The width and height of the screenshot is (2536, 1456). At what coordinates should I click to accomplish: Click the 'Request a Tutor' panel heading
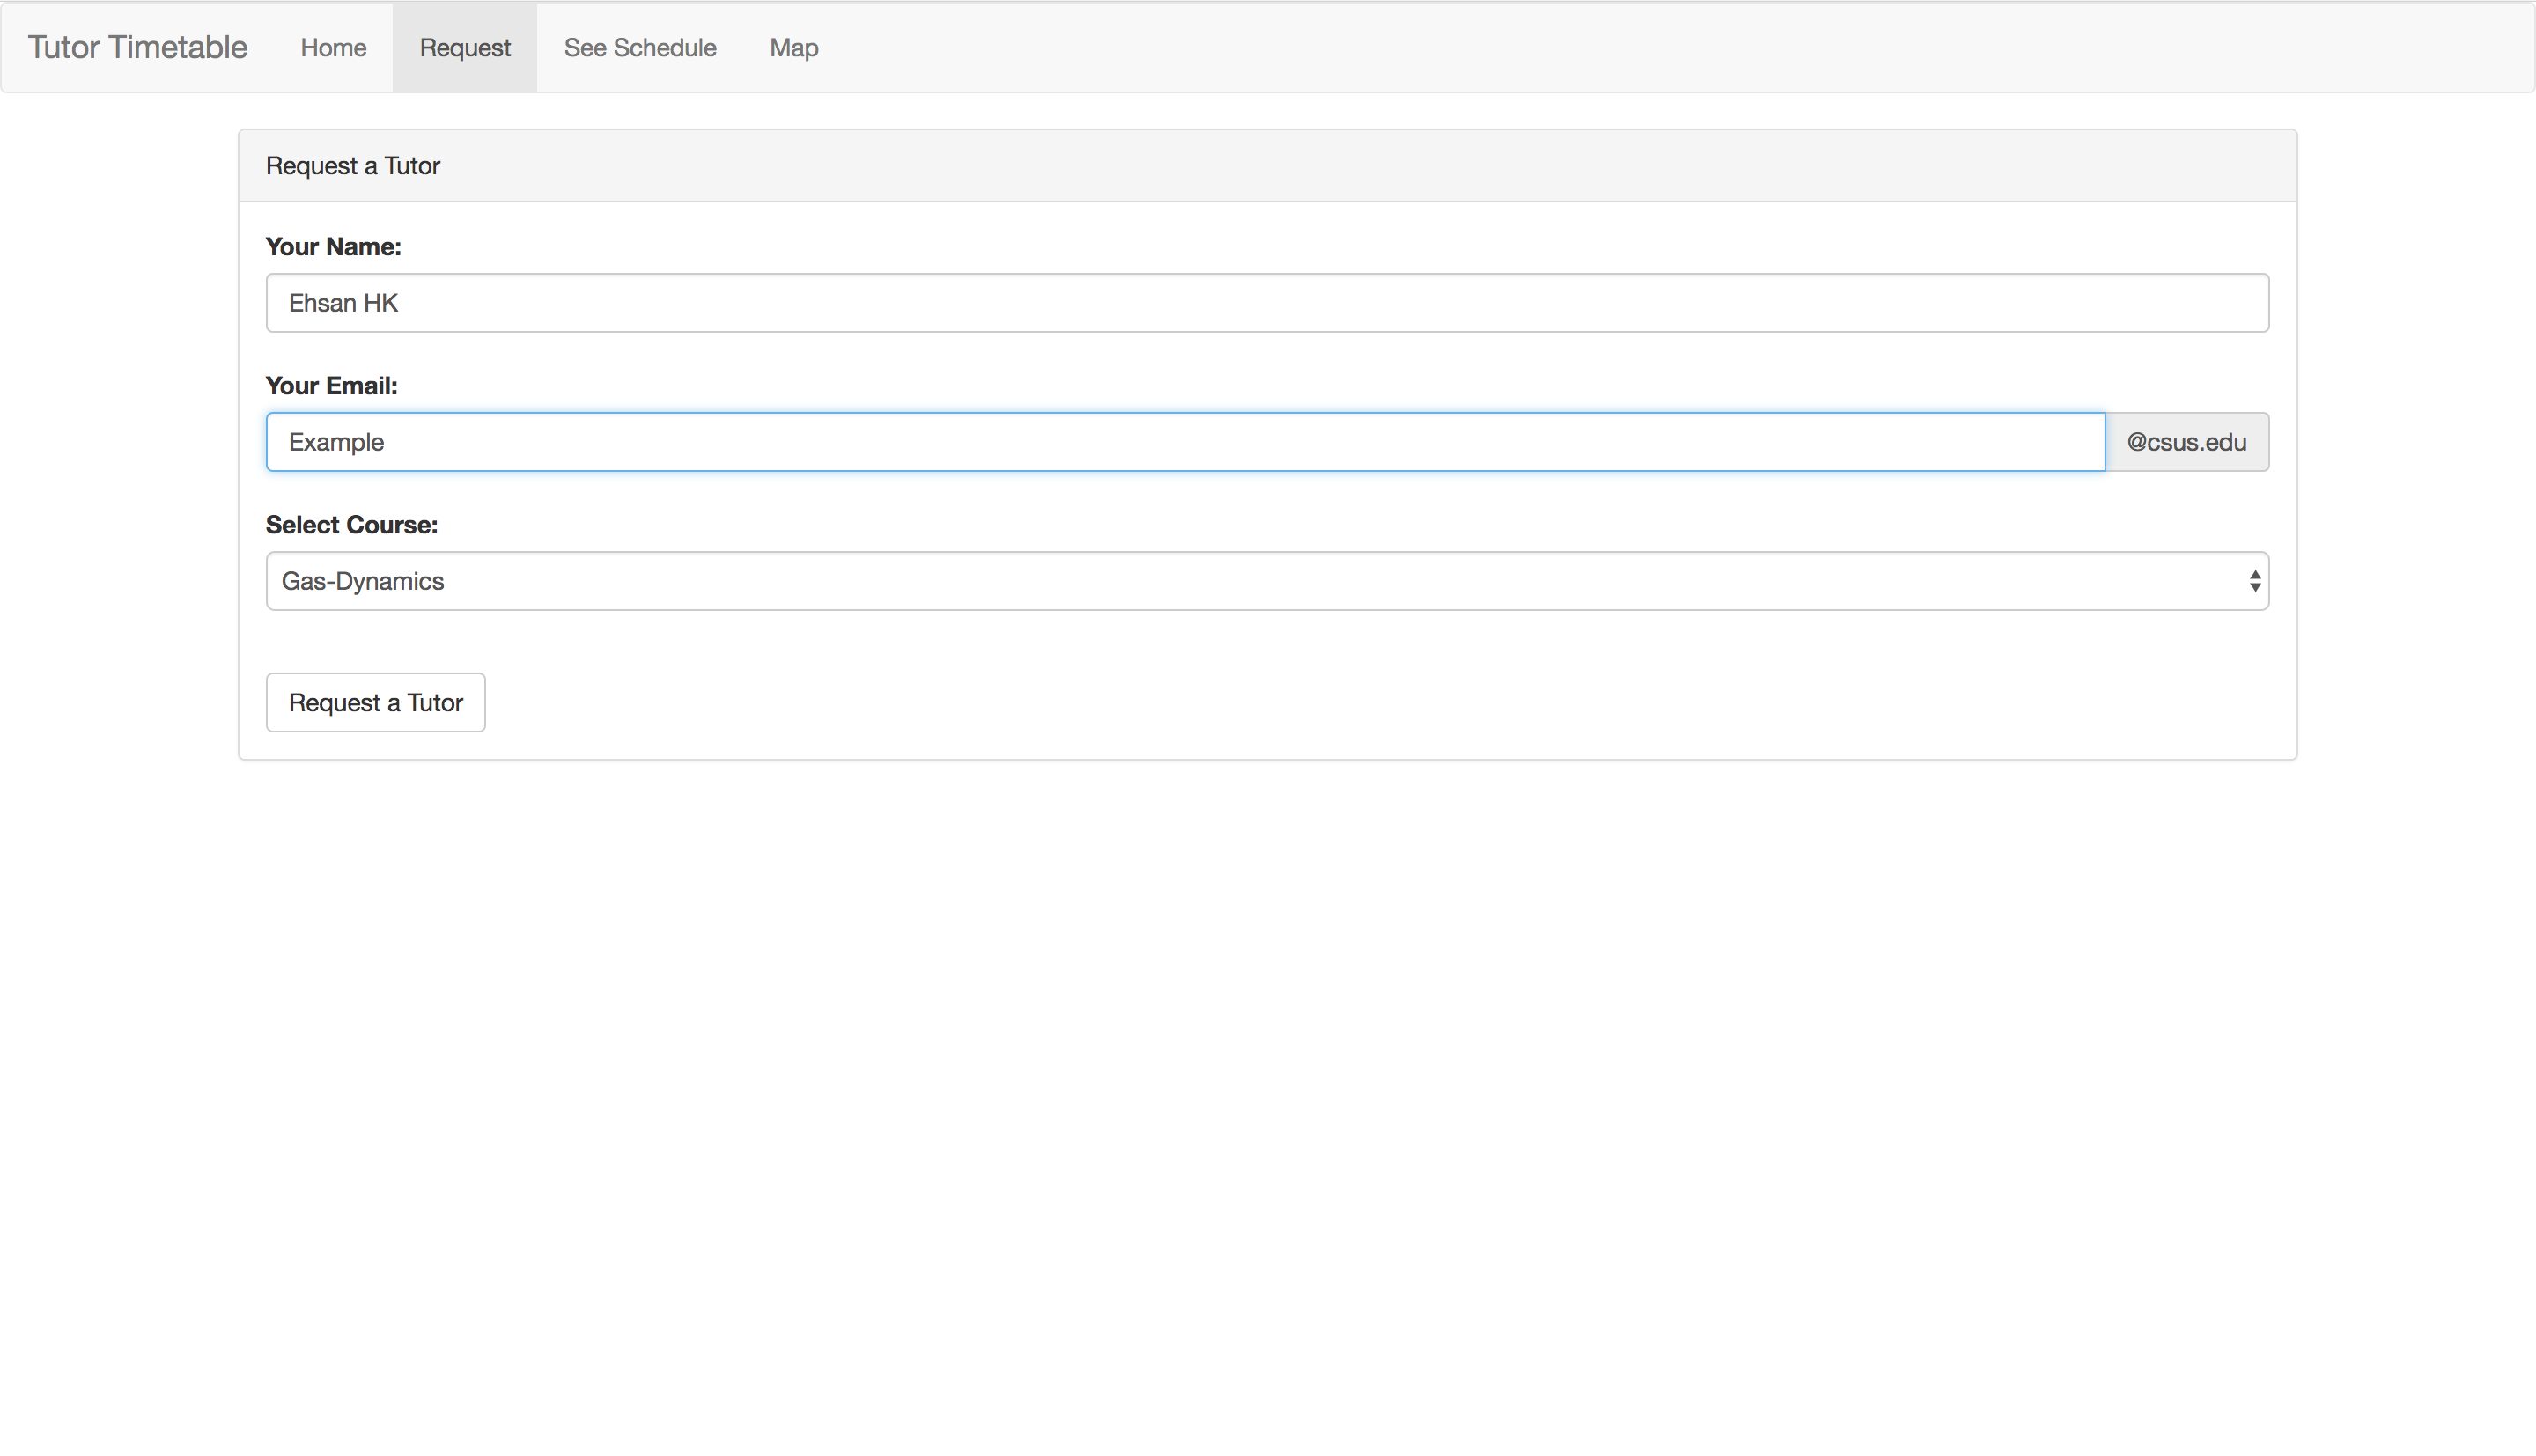point(352,165)
